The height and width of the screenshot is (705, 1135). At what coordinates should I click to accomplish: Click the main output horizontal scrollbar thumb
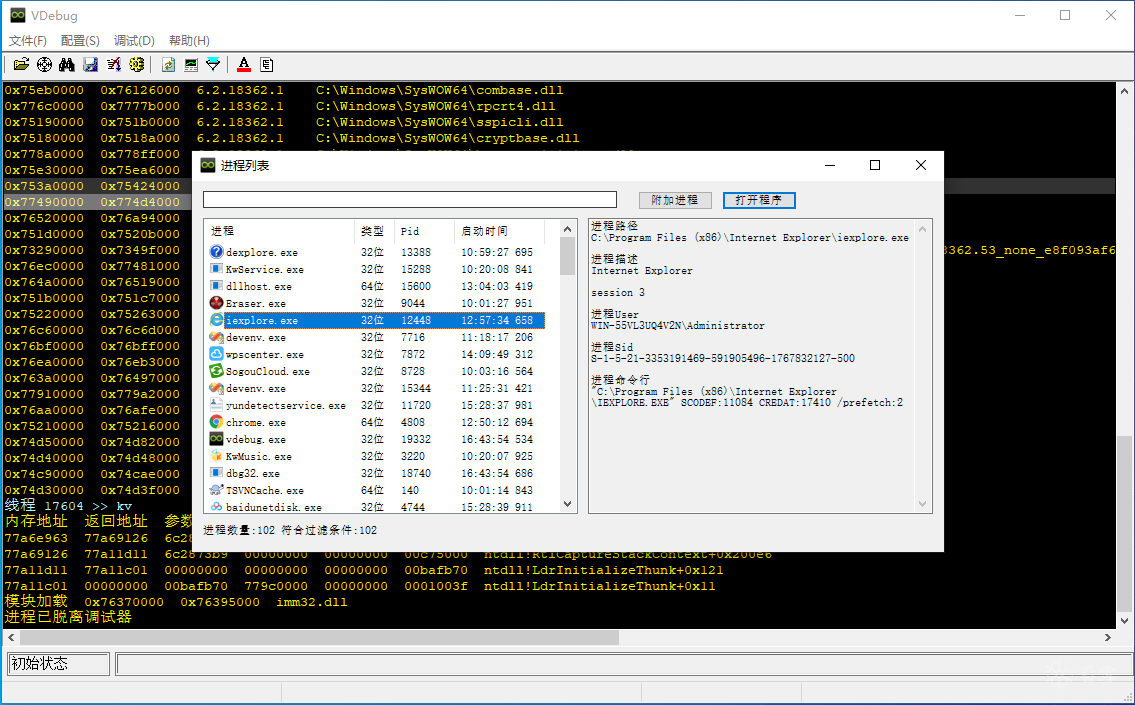coord(319,637)
